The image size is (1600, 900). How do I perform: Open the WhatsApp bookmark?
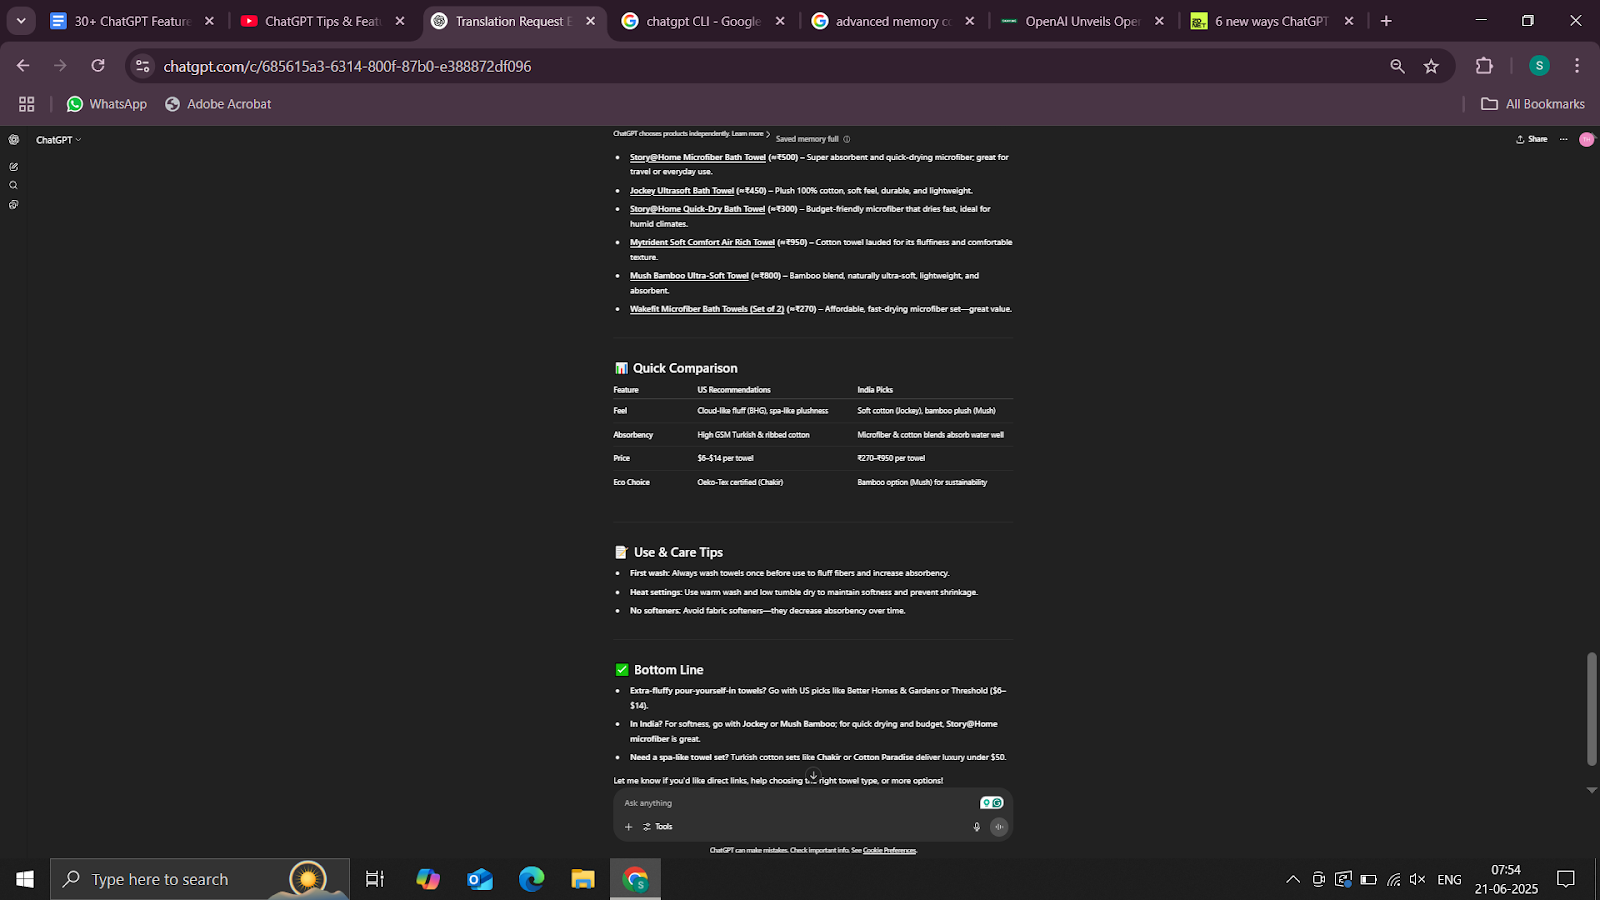(x=106, y=104)
